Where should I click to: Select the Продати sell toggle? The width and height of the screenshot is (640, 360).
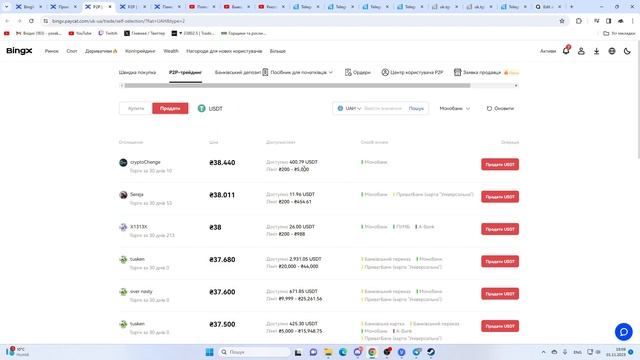170,108
